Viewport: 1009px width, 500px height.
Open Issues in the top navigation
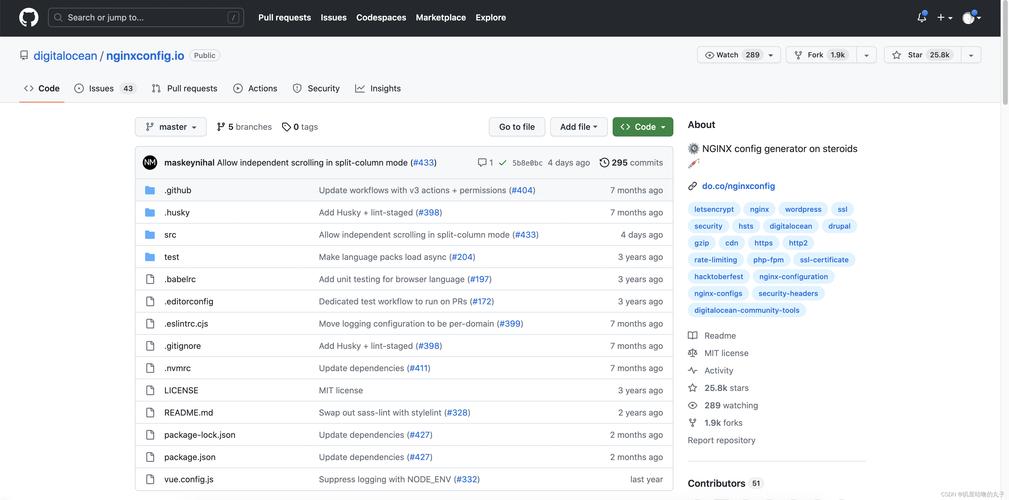tap(333, 17)
